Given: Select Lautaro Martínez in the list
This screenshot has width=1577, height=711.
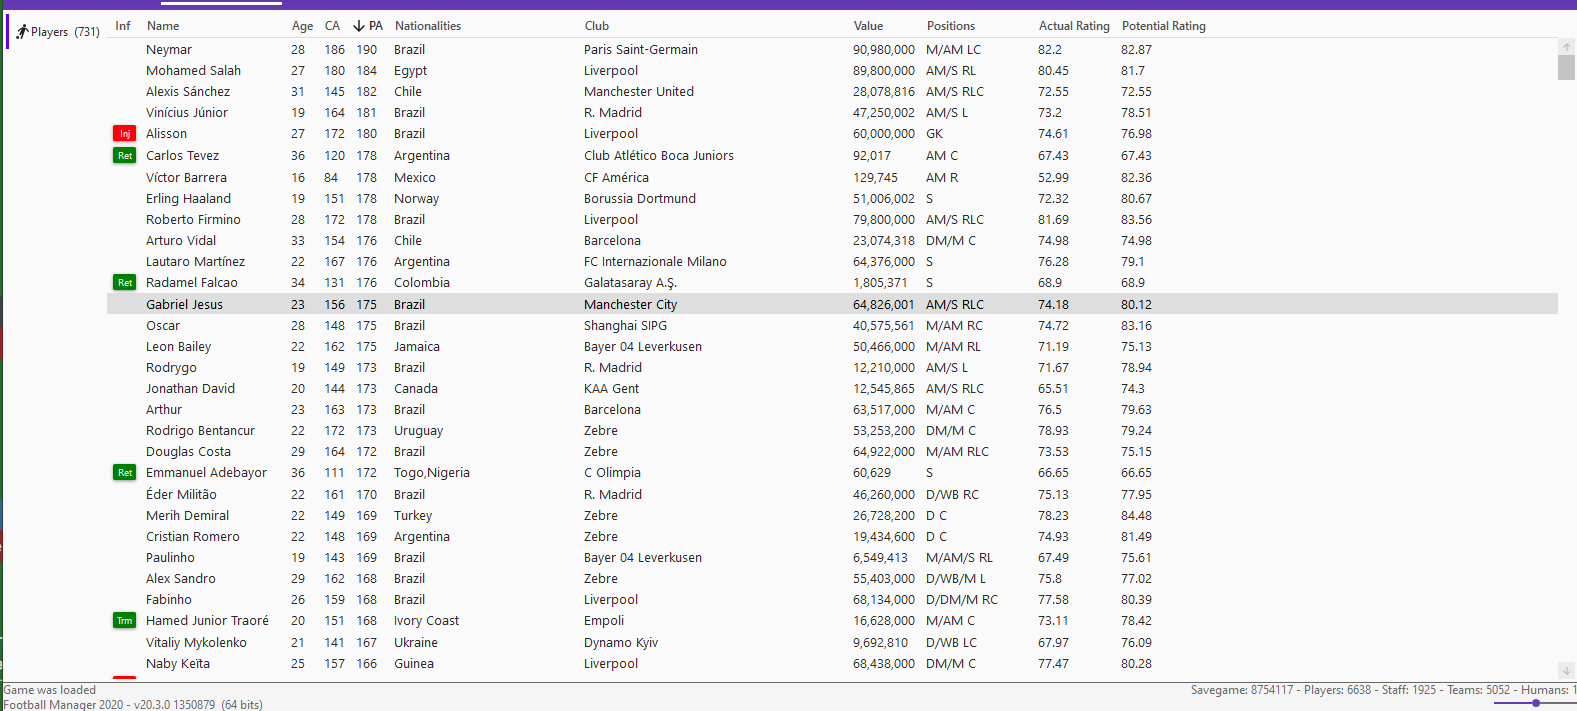Looking at the screenshot, I should pyautogui.click(x=195, y=262).
